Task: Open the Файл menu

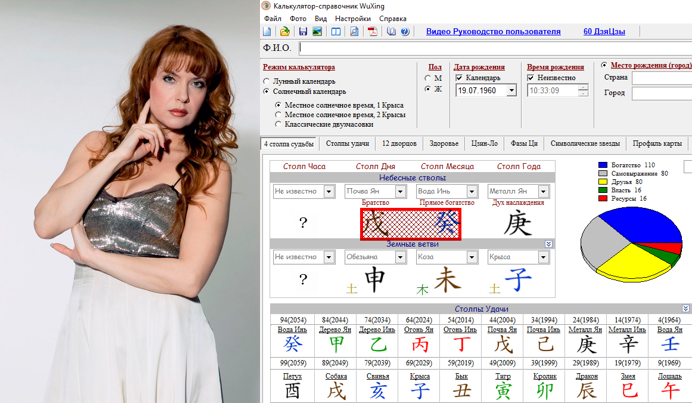Action: point(273,19)
